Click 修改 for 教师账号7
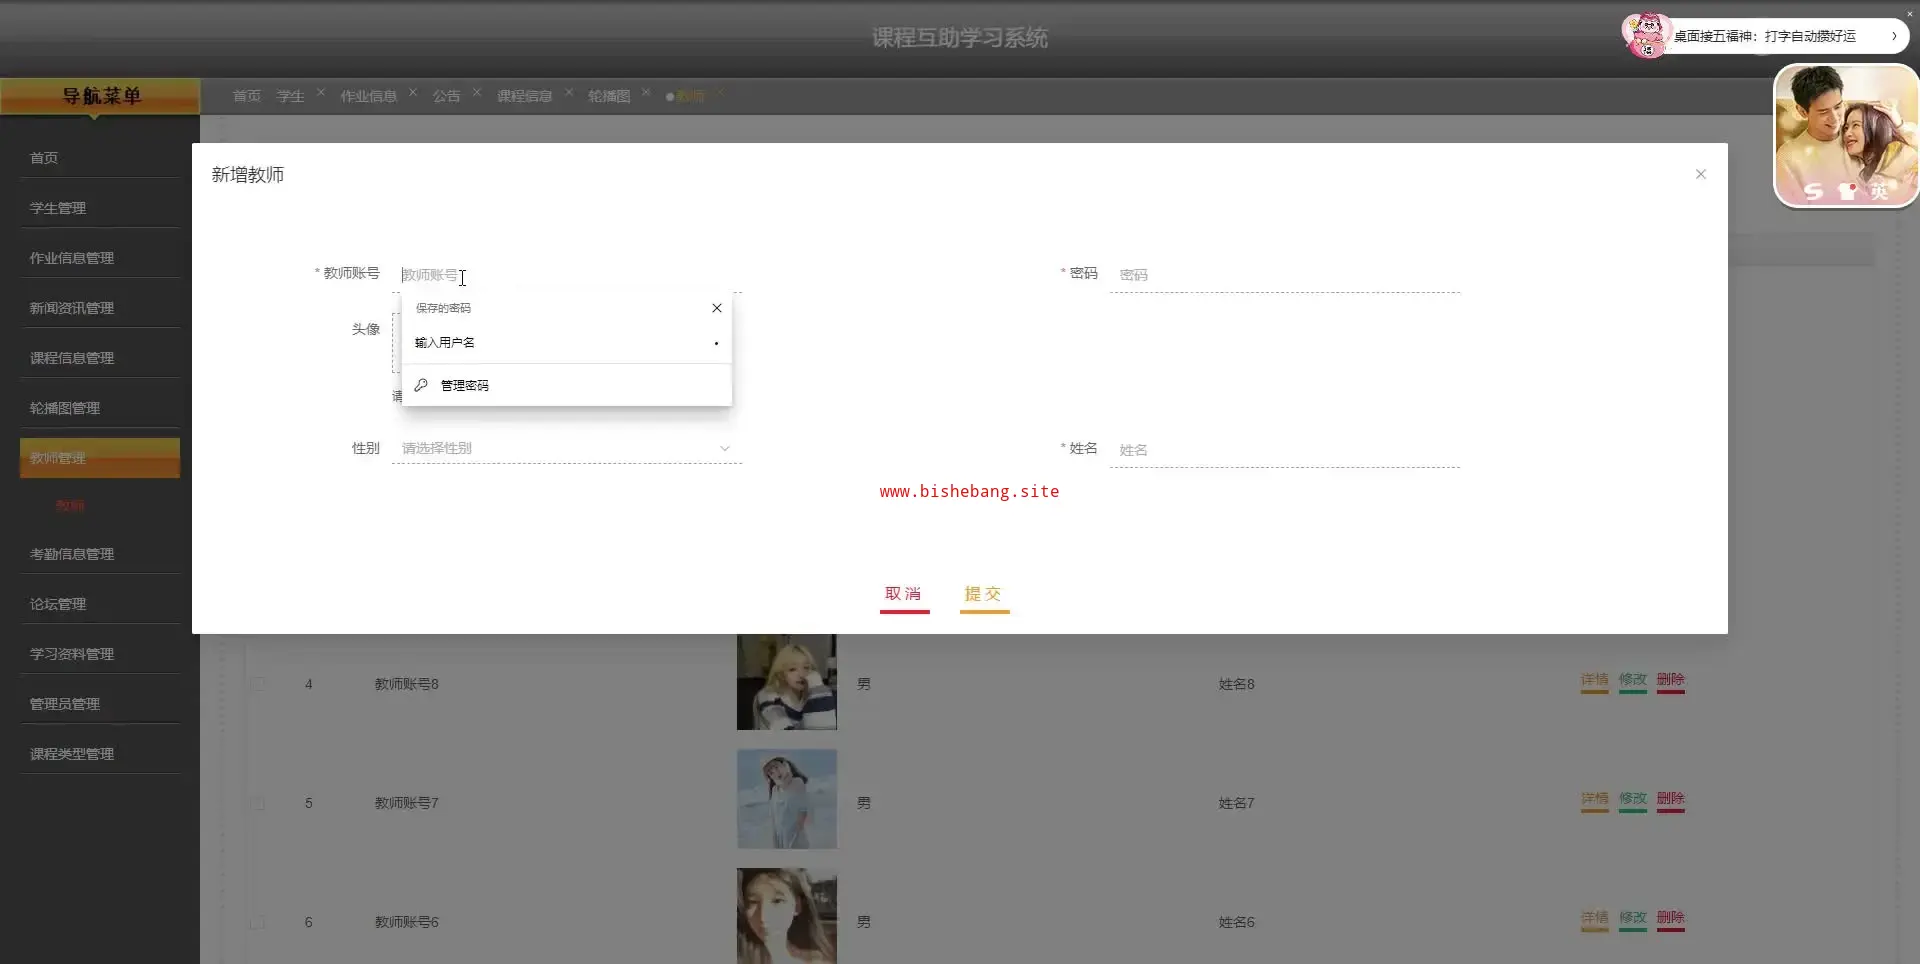The width and height of the screenshot is (1920, 964). click(x=1633, y=799)
